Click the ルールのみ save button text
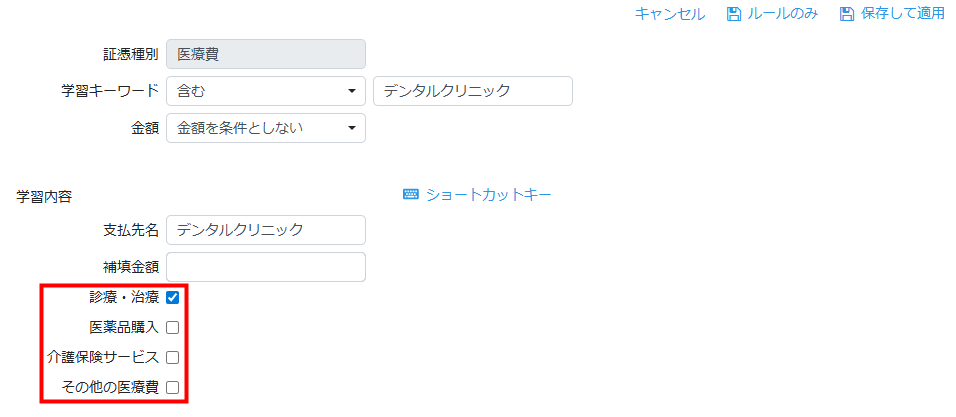Image resolution: width=956 pixels, height=417 pixels. click(x=783, y=14)
